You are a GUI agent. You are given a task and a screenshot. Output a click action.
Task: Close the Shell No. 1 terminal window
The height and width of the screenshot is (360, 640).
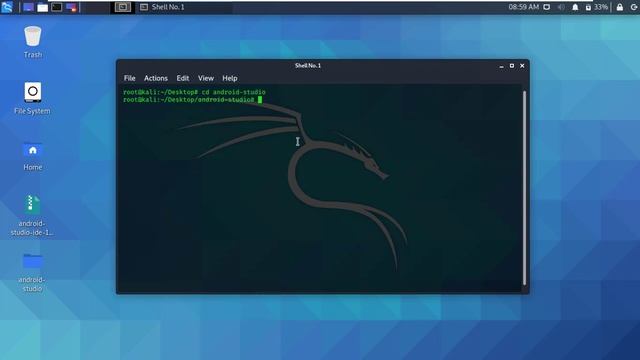coord(522,66)
